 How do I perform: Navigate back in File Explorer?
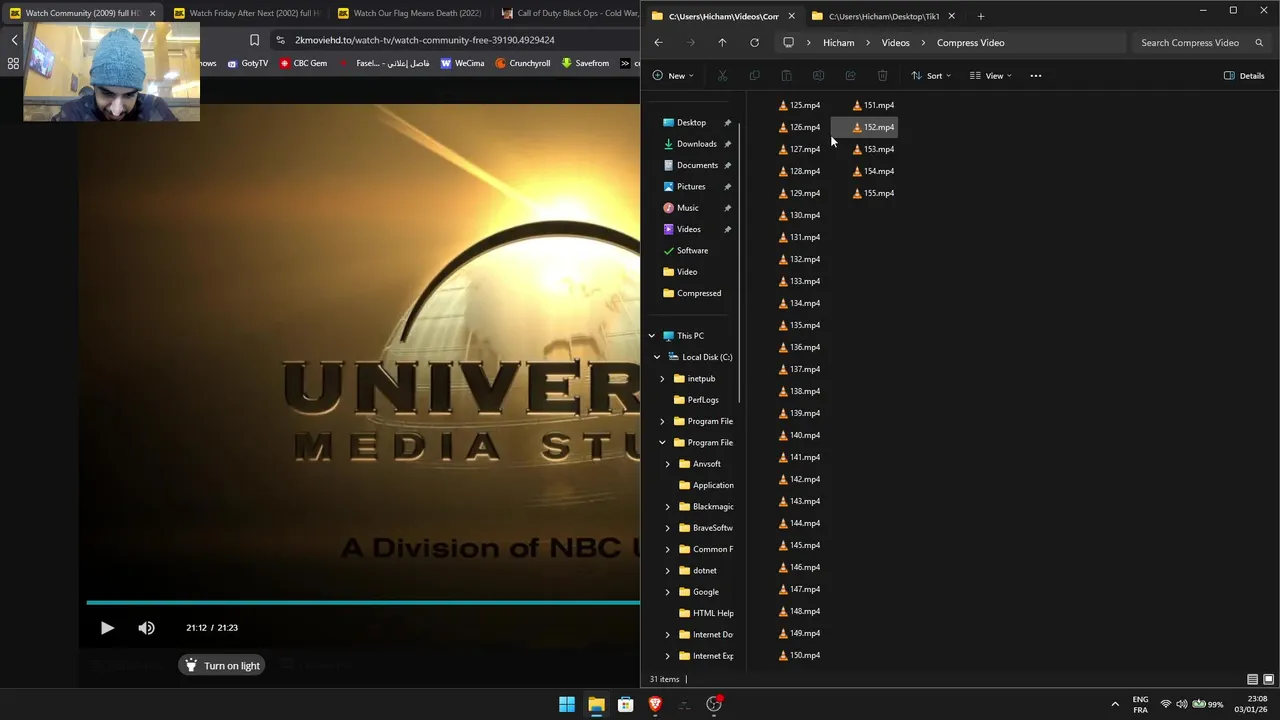(x=658, y=43)
